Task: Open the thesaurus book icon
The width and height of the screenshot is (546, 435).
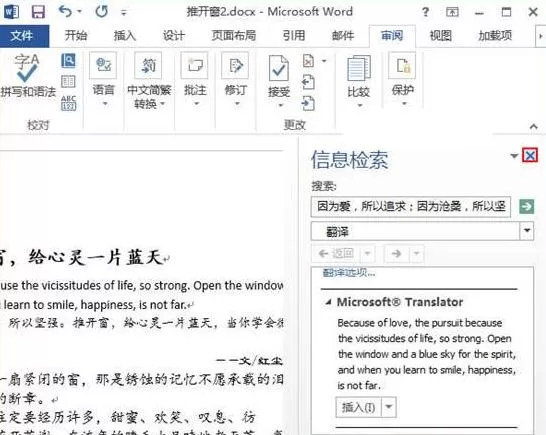Action: coord(68,82)
